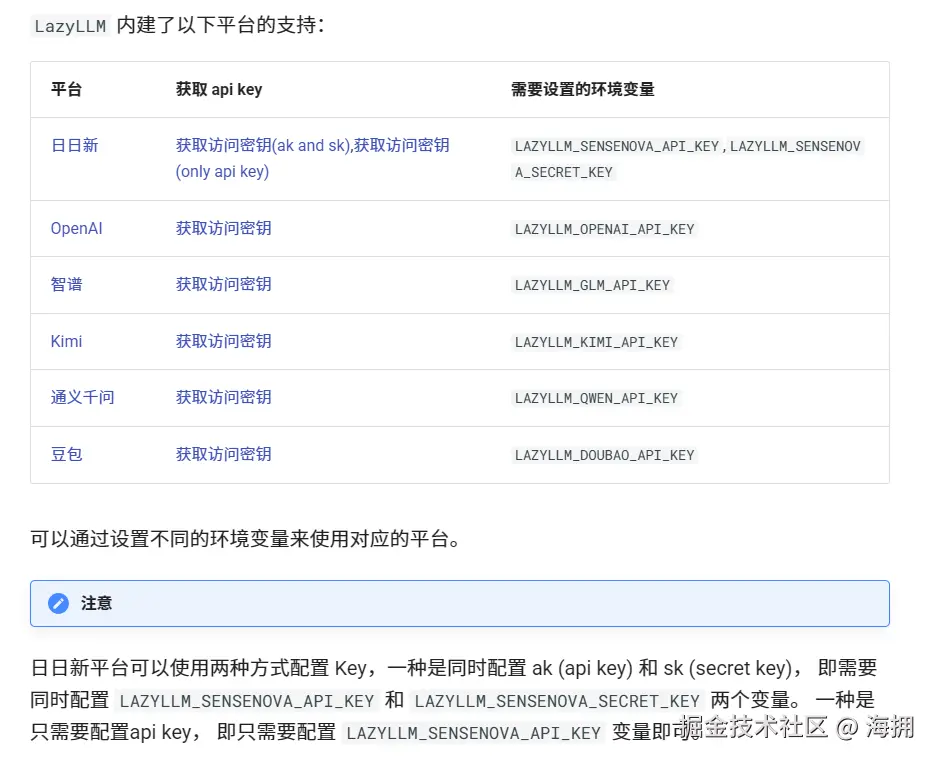Screen dimensions: 936x762
Task: Click 获取访问密钥 (only api key) link
Action: [312, 158]
